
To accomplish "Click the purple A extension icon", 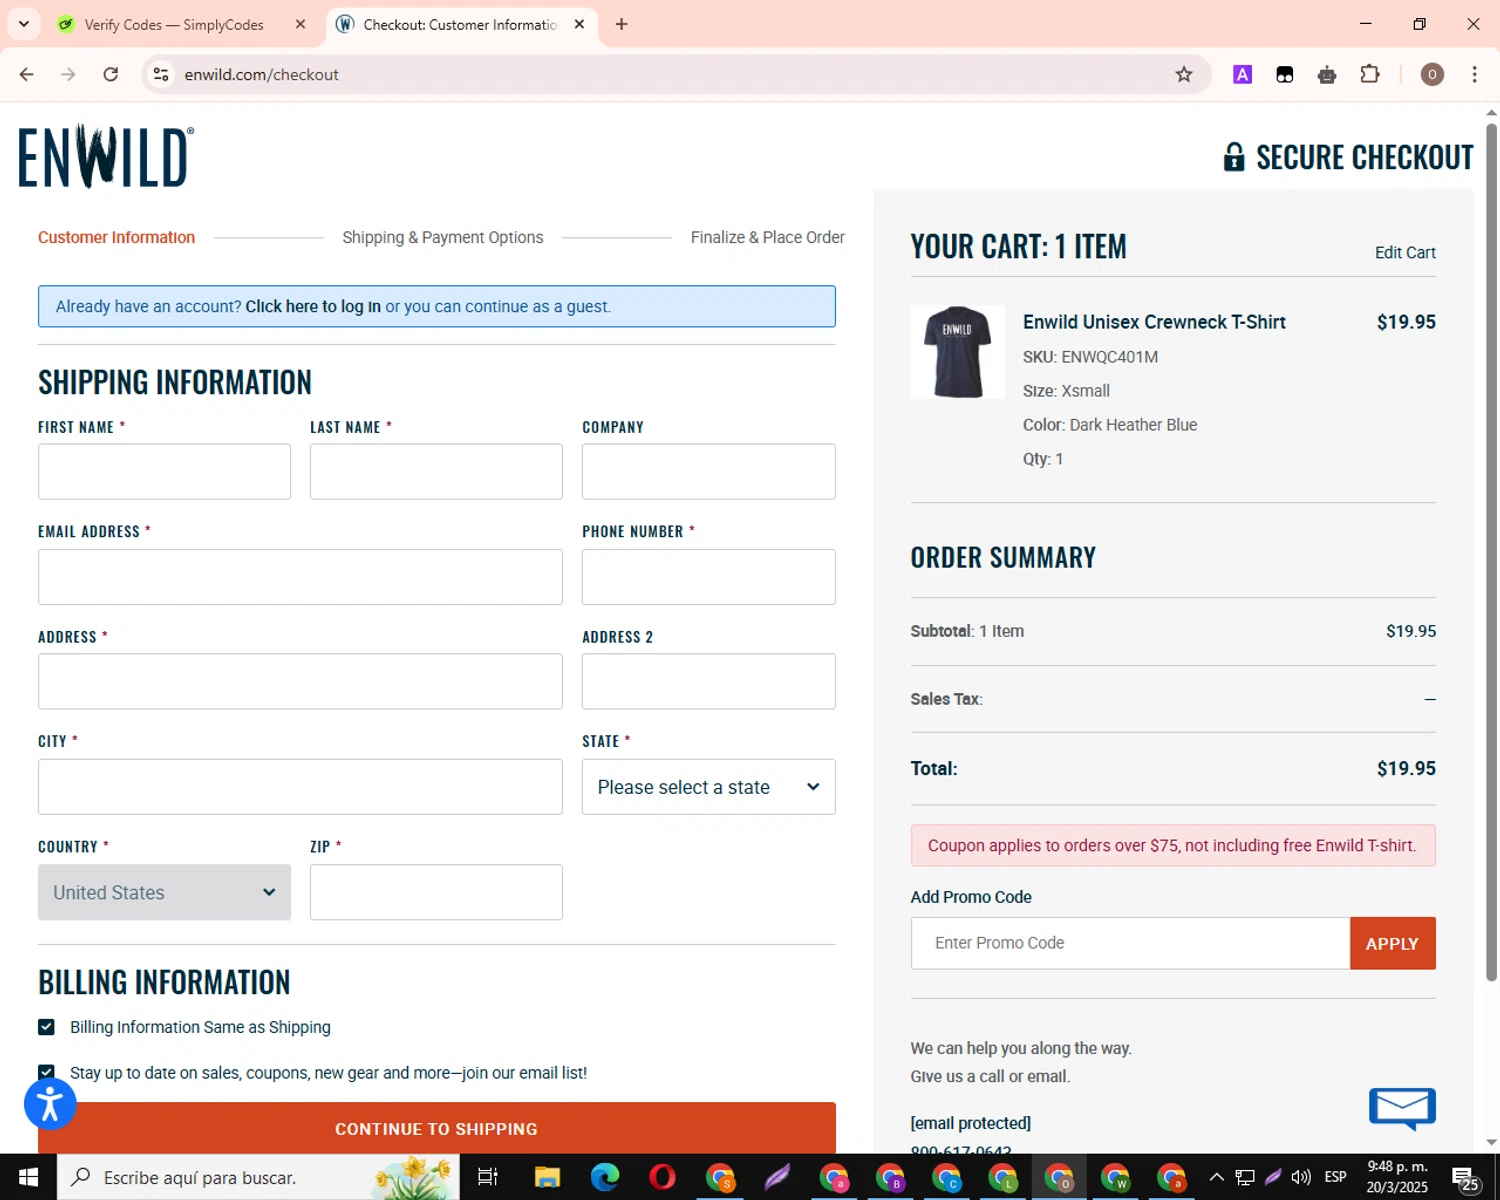I will (x=1242, y=74).
